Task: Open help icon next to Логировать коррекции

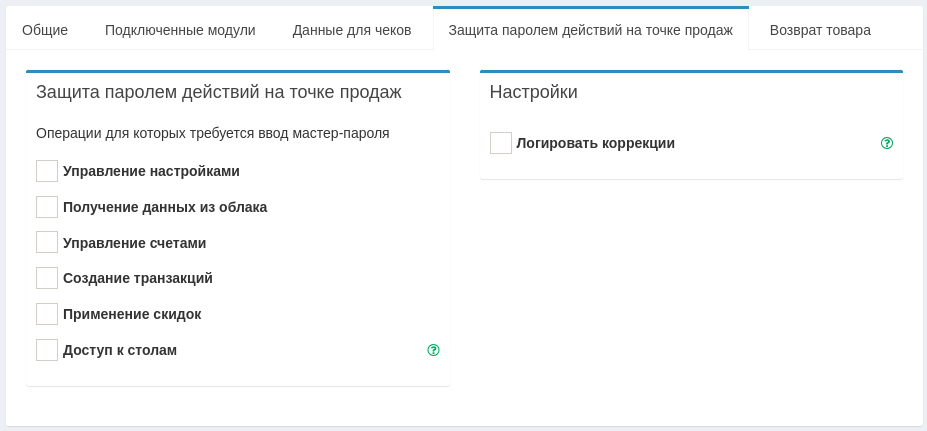Action: coord(887,143)
